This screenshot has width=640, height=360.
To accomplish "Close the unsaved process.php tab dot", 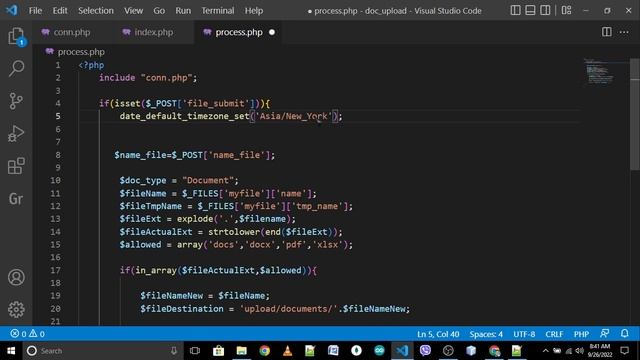I will click(x=272, y=32).
